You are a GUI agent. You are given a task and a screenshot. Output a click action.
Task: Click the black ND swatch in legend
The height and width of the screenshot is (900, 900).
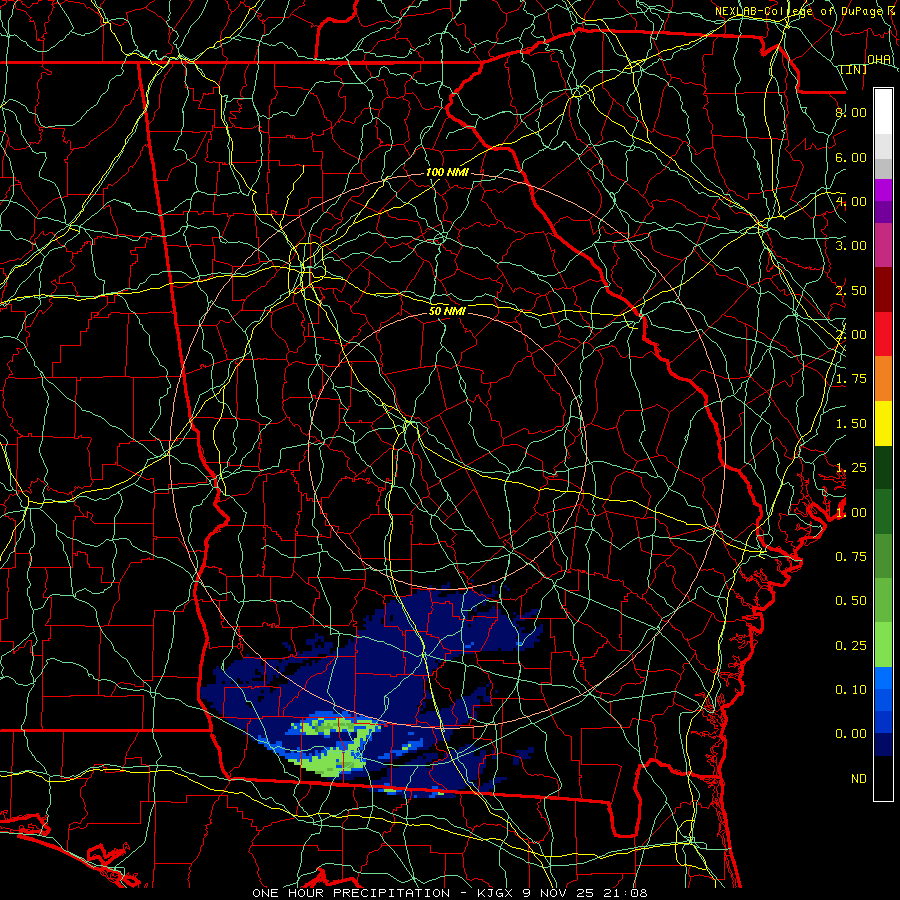pyautogui.click(x=883, y=778)
